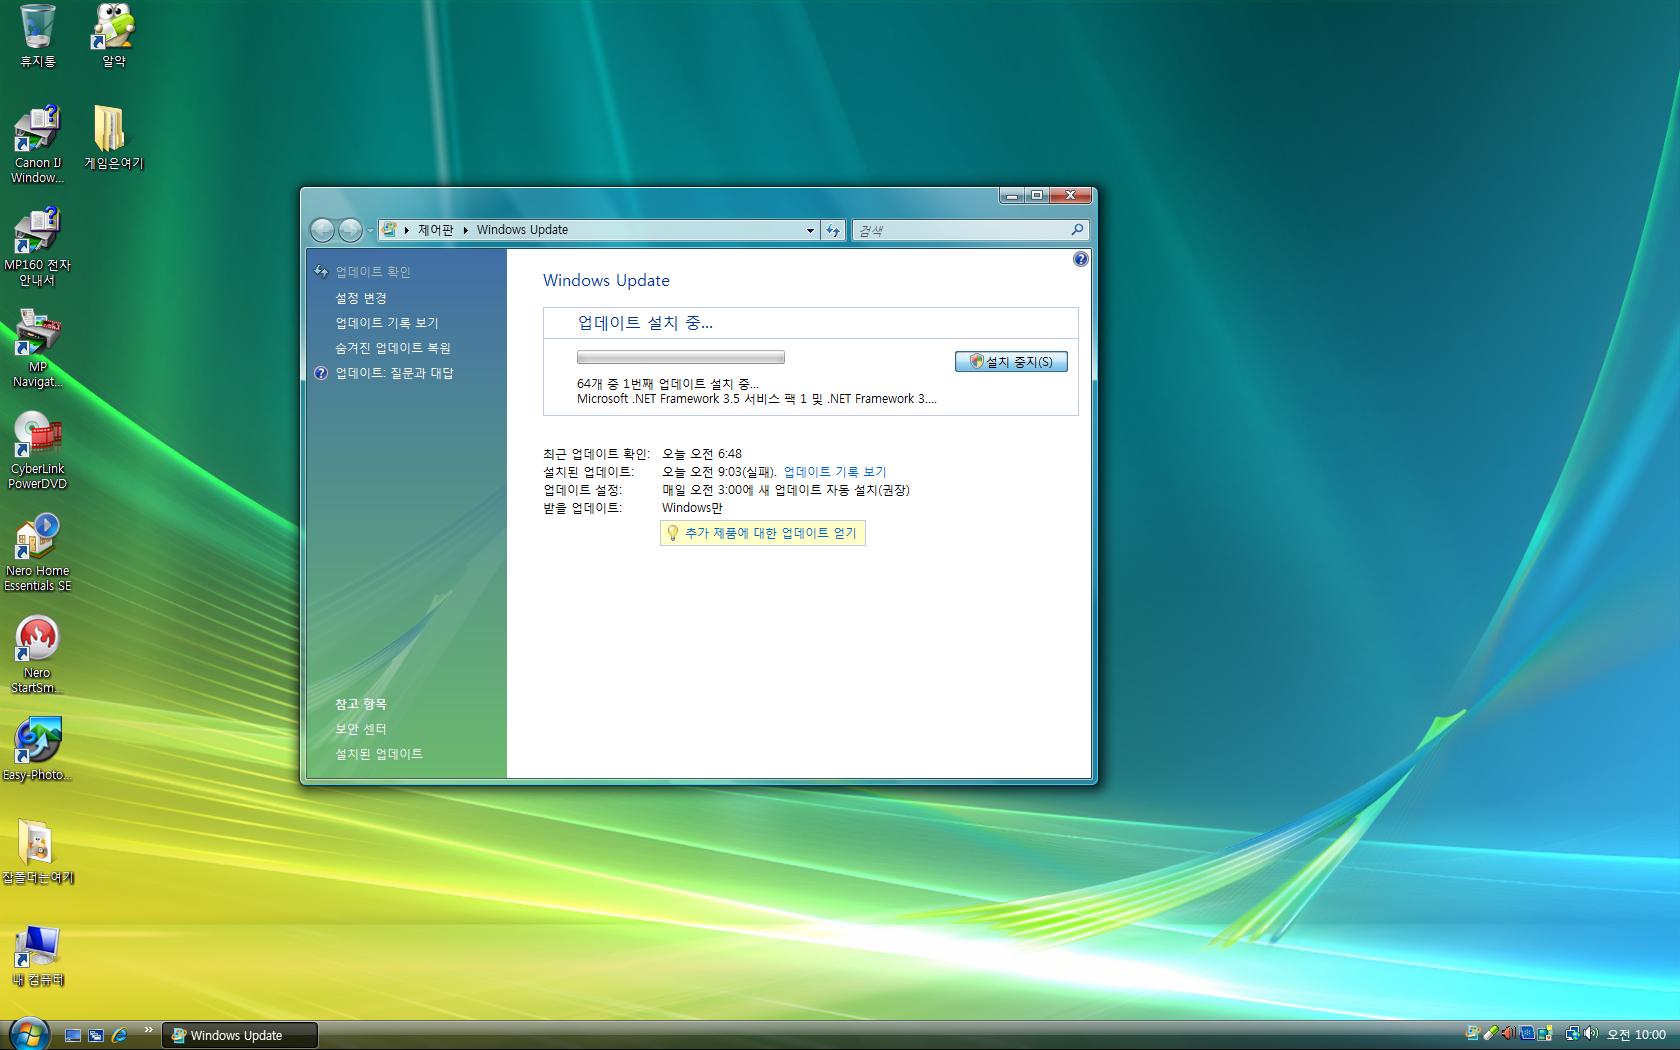Click the Windows Update tray icon
This screenshot has height=1050, width=1680.
point(1473,1034)
